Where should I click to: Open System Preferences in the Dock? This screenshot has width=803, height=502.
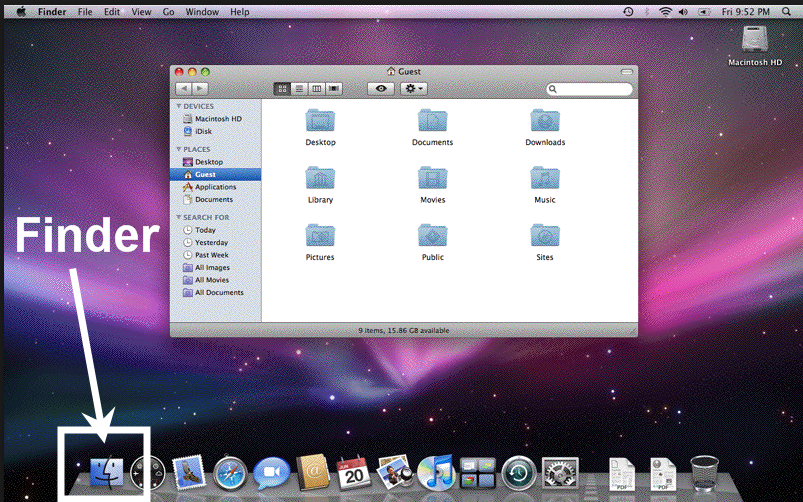[560, 472]
